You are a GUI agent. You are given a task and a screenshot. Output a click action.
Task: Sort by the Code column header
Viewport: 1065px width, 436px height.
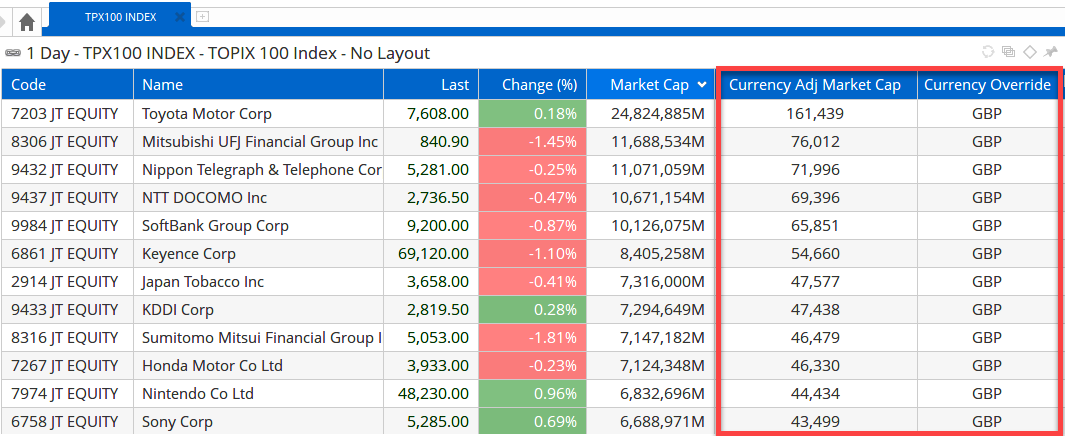click(68, 85)
